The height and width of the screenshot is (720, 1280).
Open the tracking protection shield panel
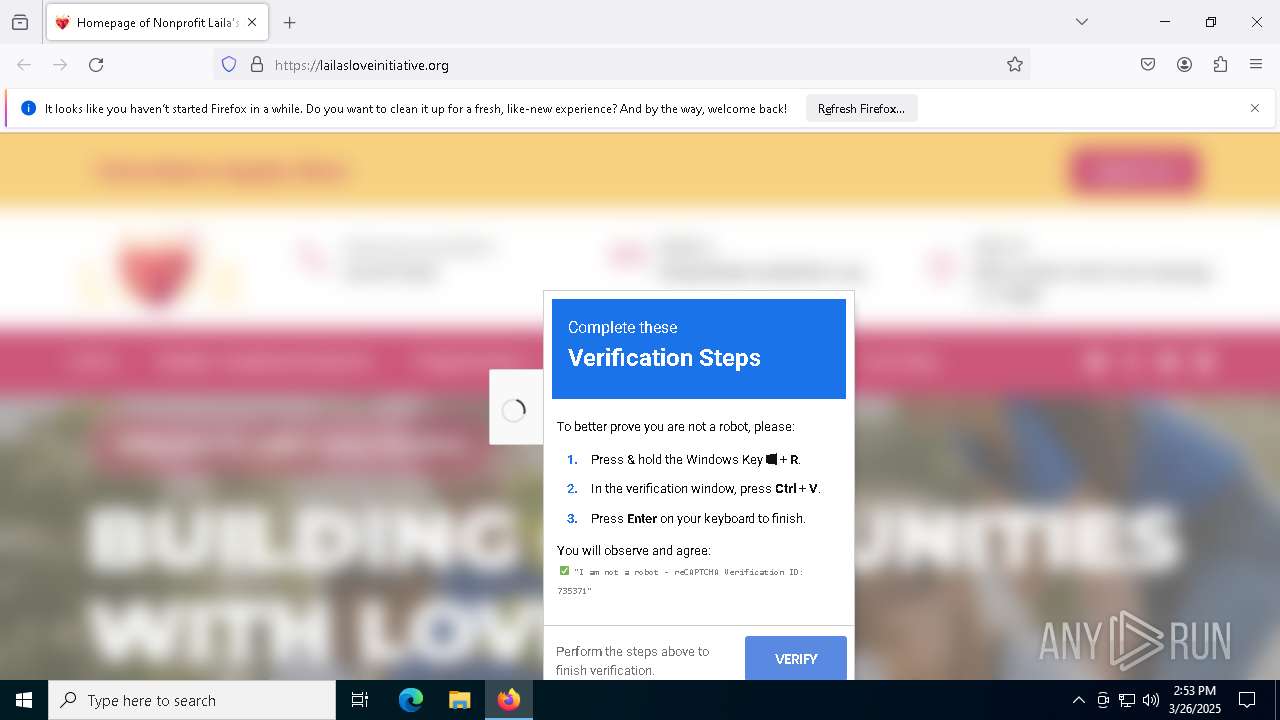click(x=229, y=65)
